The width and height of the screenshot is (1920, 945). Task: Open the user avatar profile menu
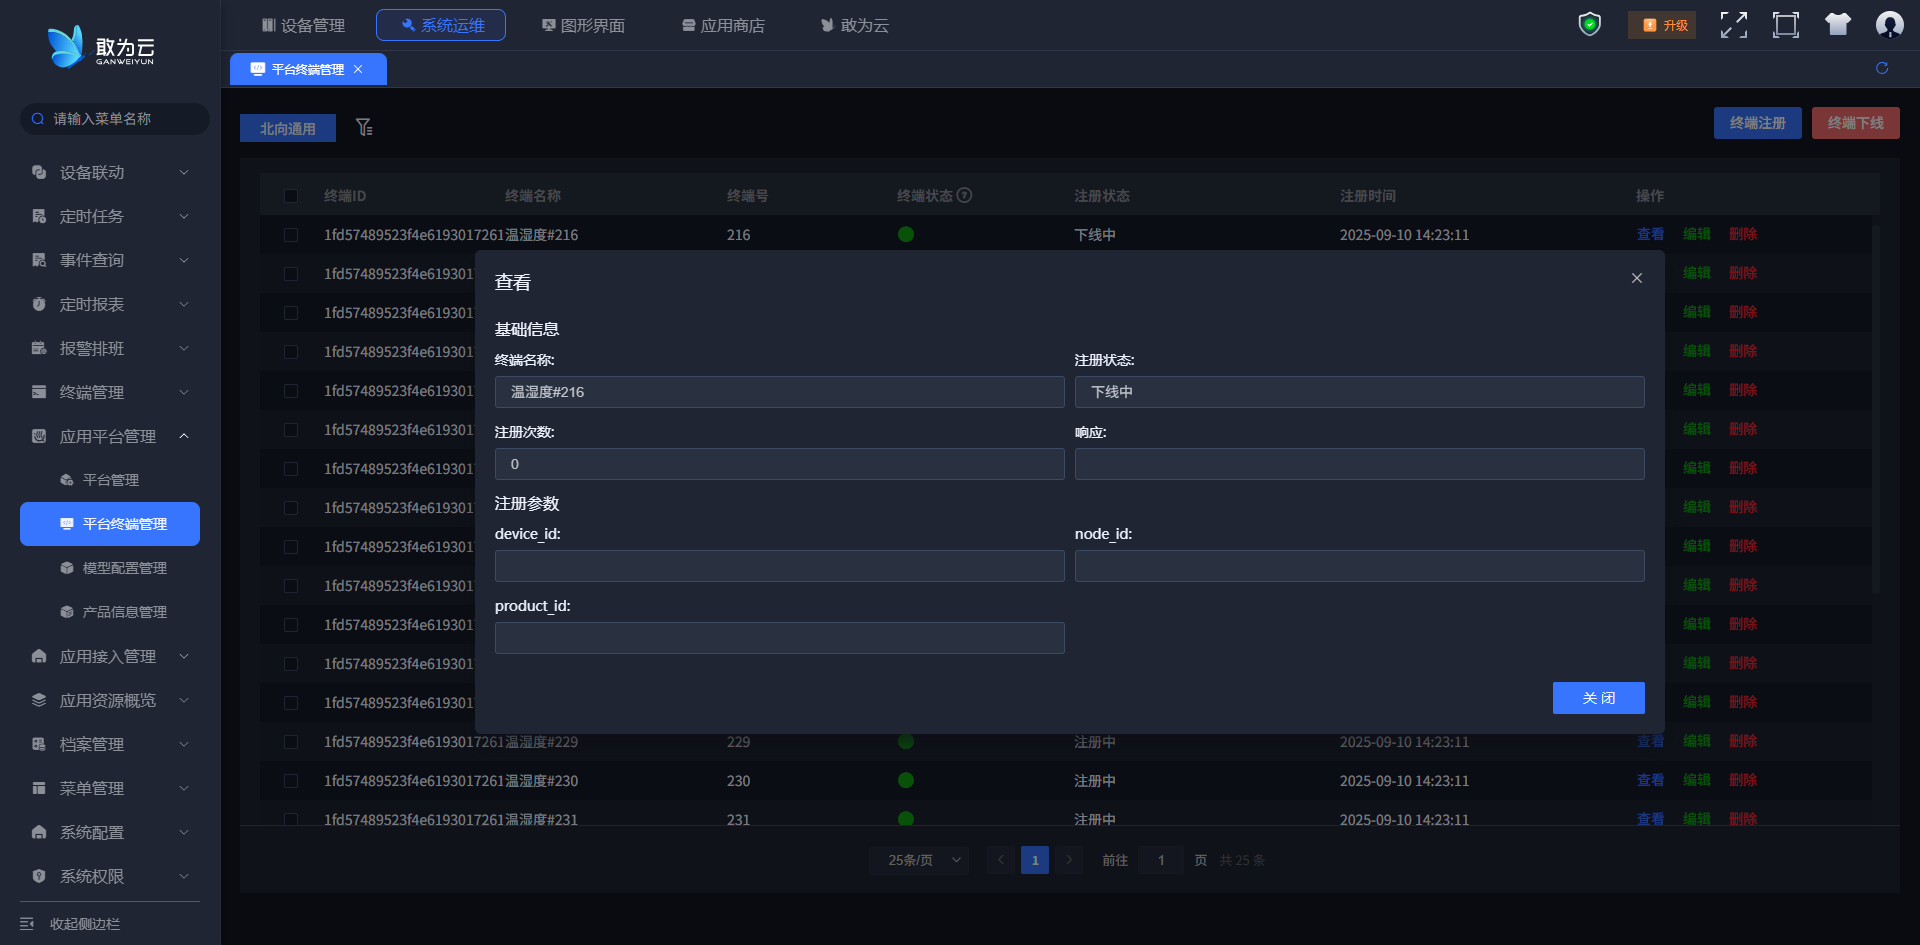tap(1889, 25)
